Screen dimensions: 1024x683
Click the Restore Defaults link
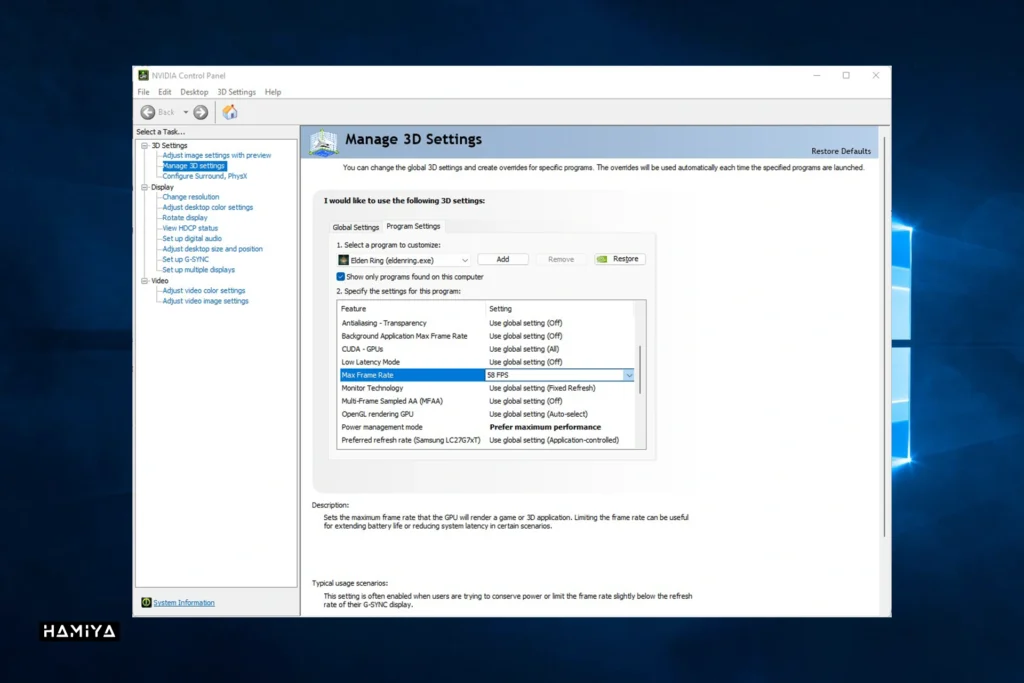[x=840, y=151]
